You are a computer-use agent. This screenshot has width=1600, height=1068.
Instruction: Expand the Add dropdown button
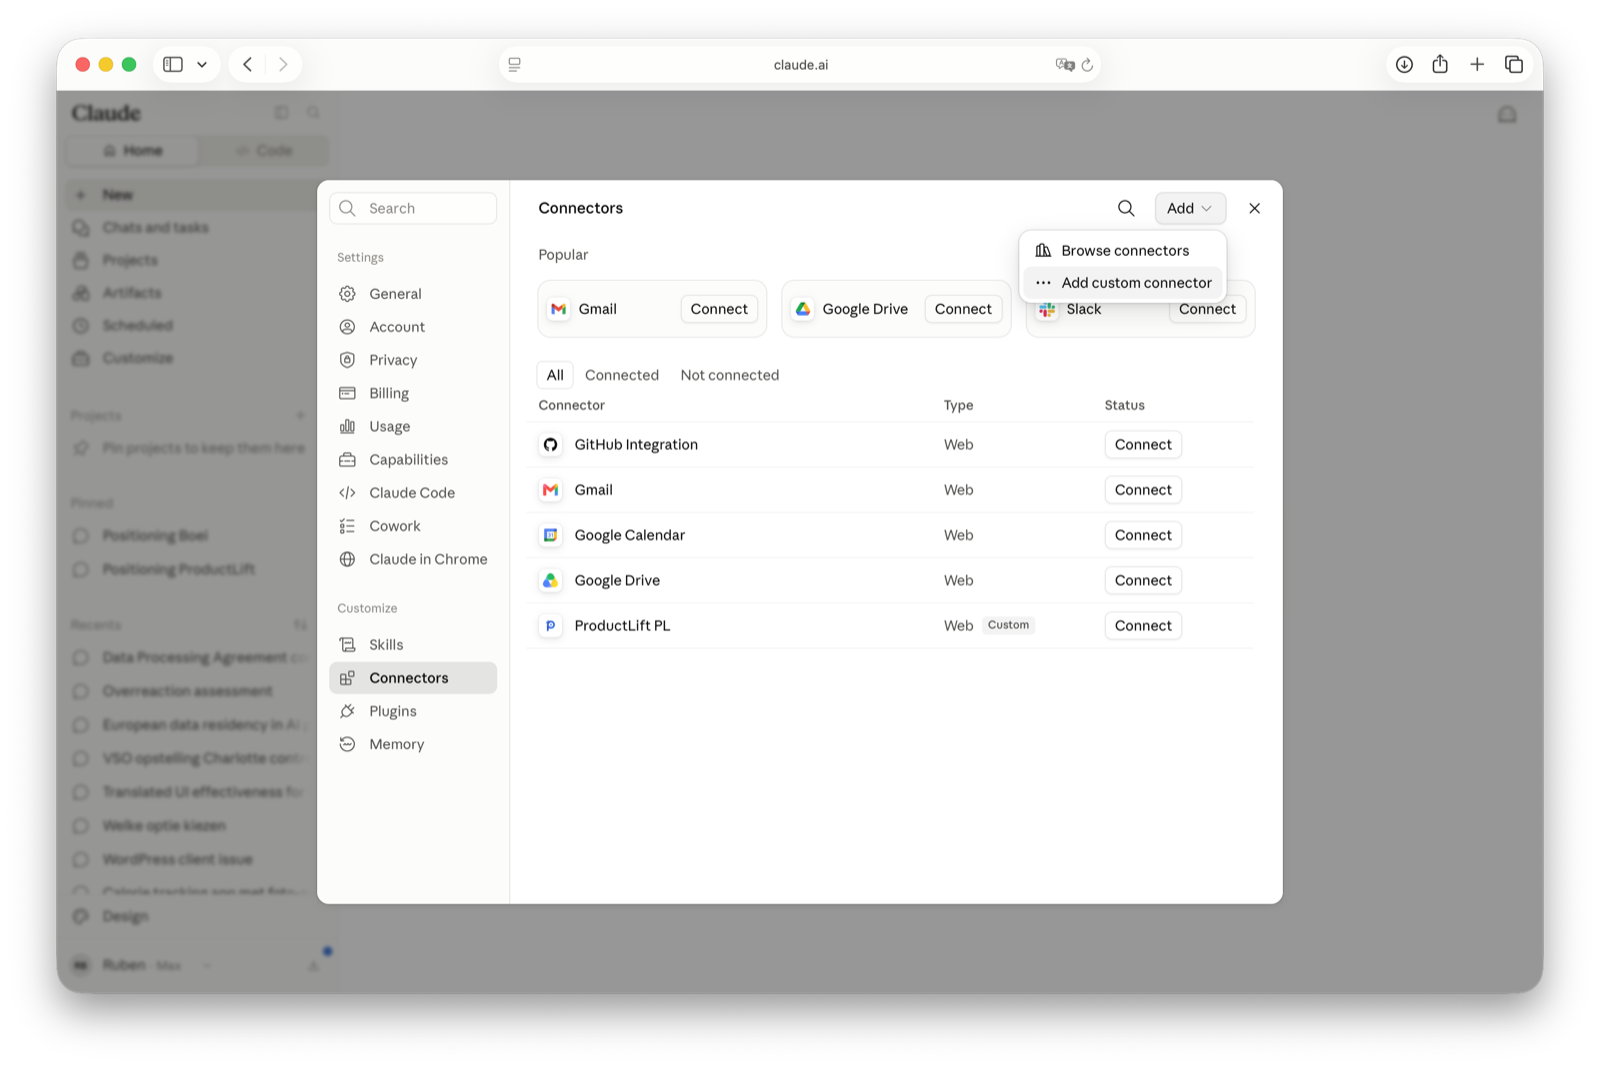(x=1190, y=208)
